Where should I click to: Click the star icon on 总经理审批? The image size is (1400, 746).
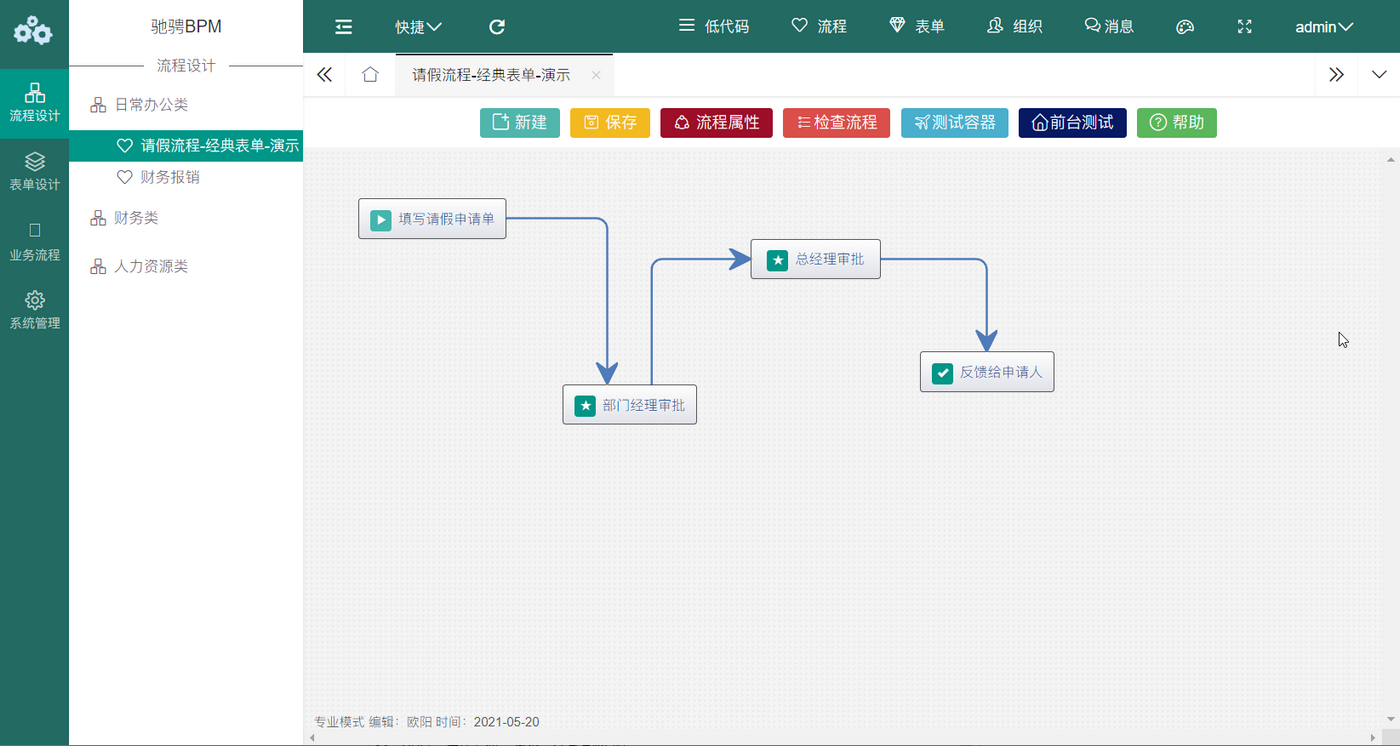coord(777,260)
